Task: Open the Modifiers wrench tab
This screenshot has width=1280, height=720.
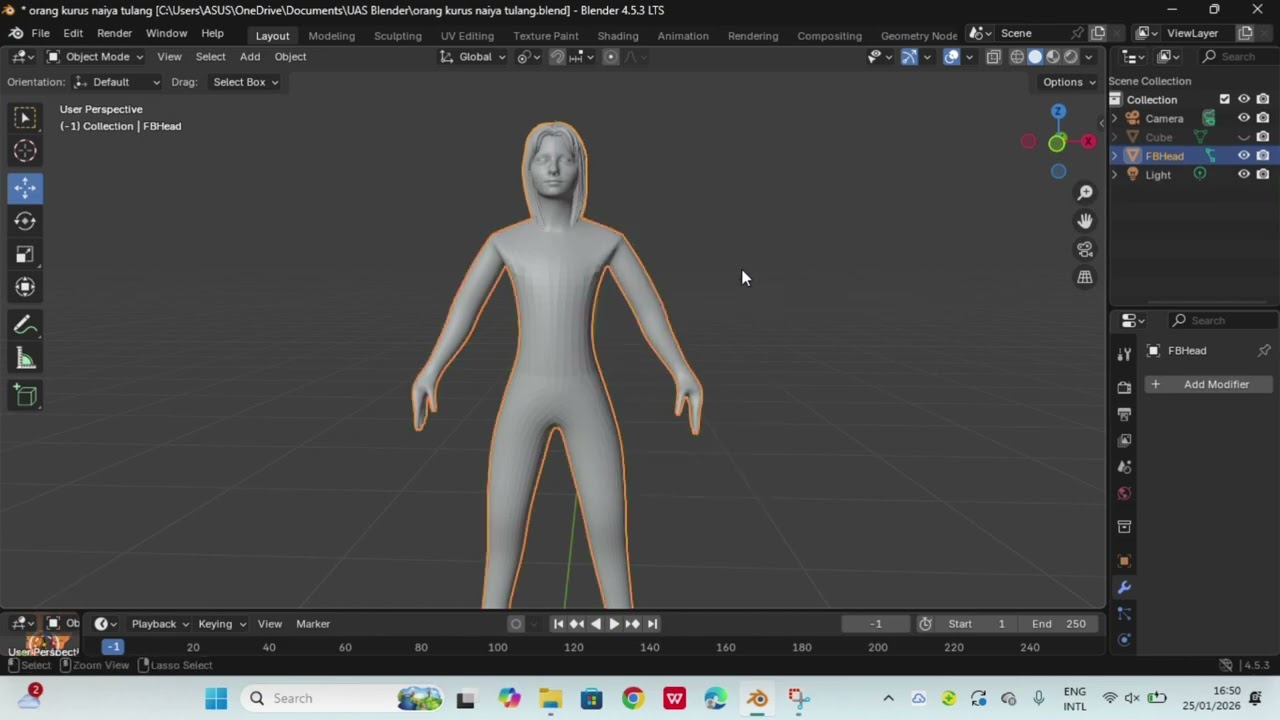Action: pos(1124,587)
